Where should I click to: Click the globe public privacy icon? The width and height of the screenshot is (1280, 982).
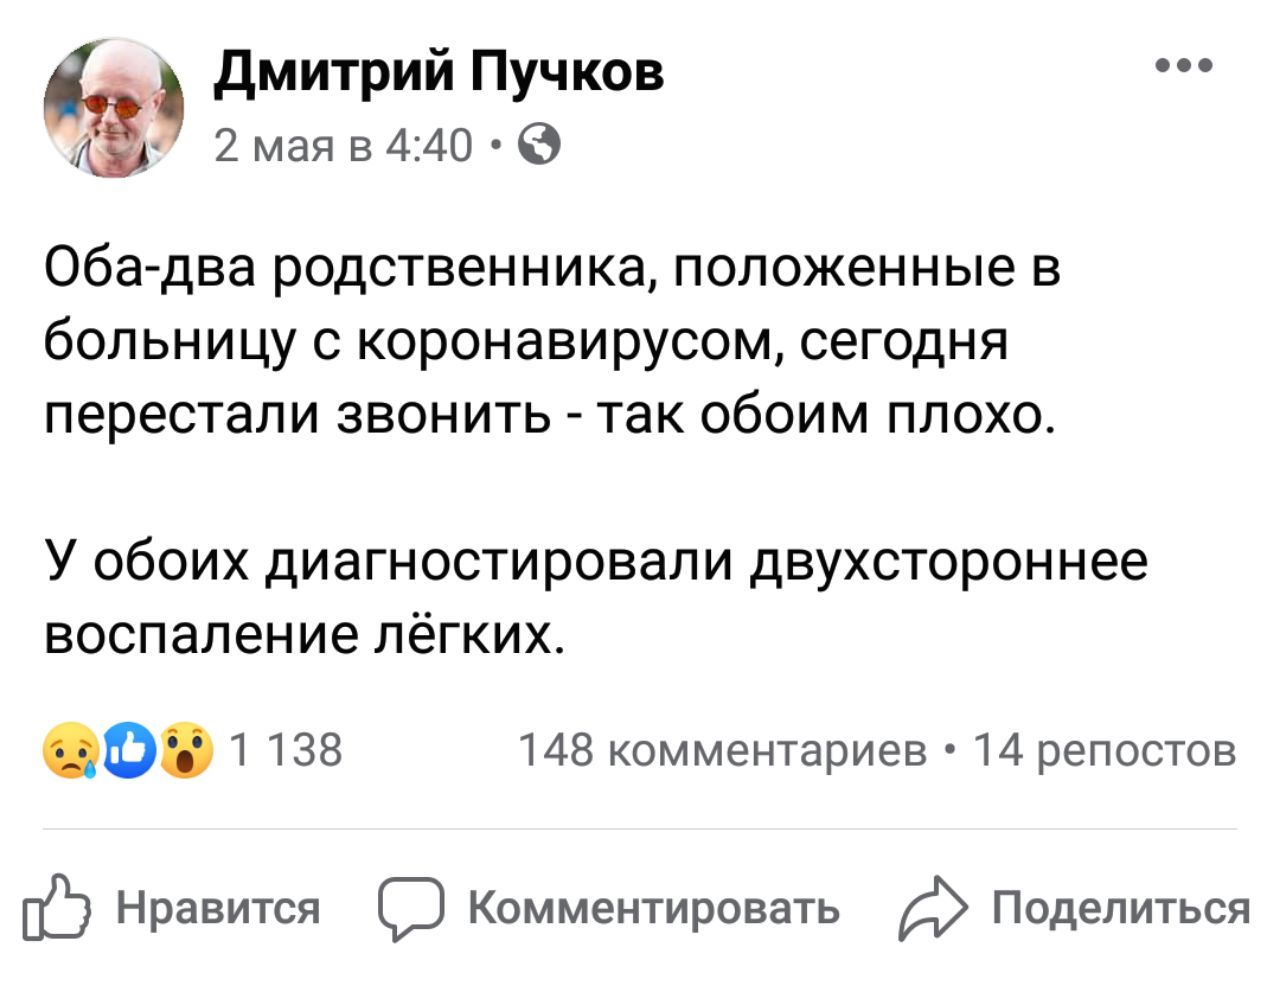click(x=541, y=146)
